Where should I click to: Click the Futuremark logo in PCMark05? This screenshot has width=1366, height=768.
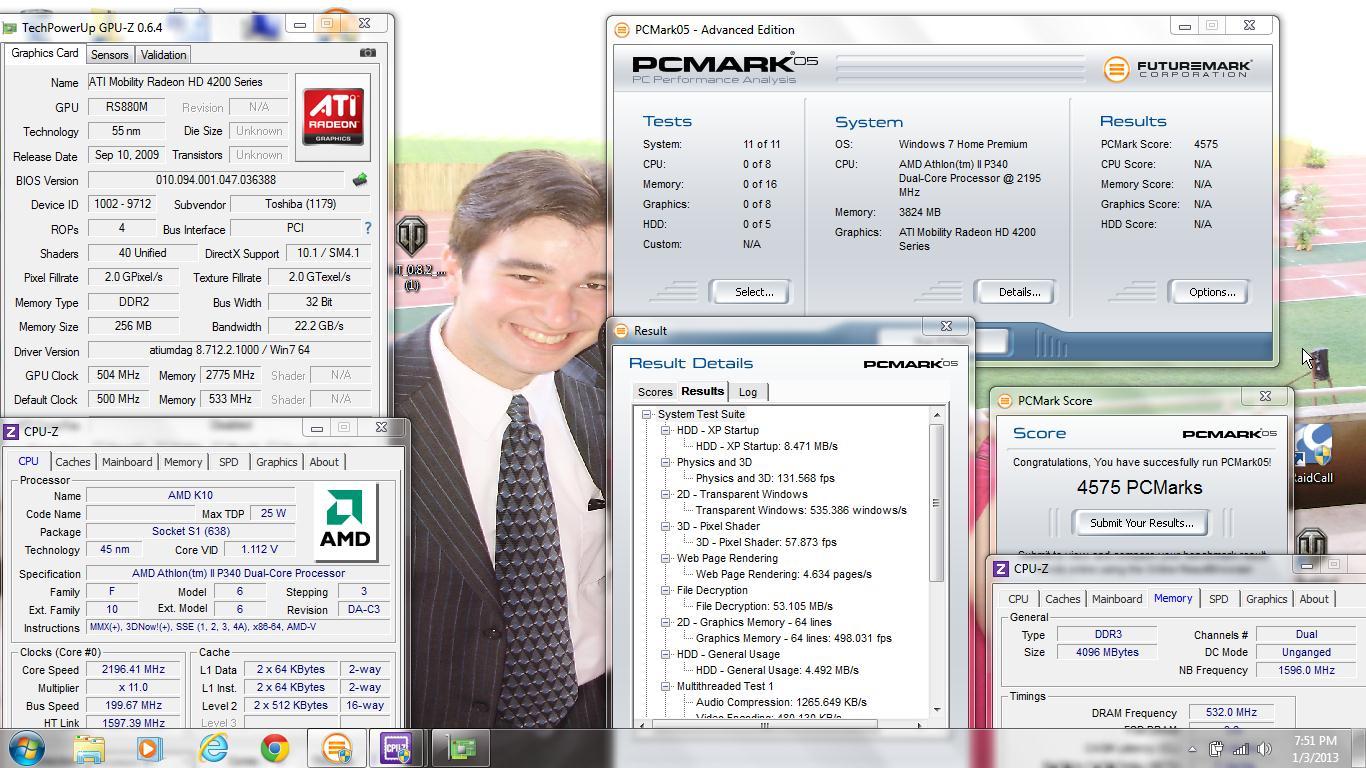pyautogui.click(x=1178, y=68)
